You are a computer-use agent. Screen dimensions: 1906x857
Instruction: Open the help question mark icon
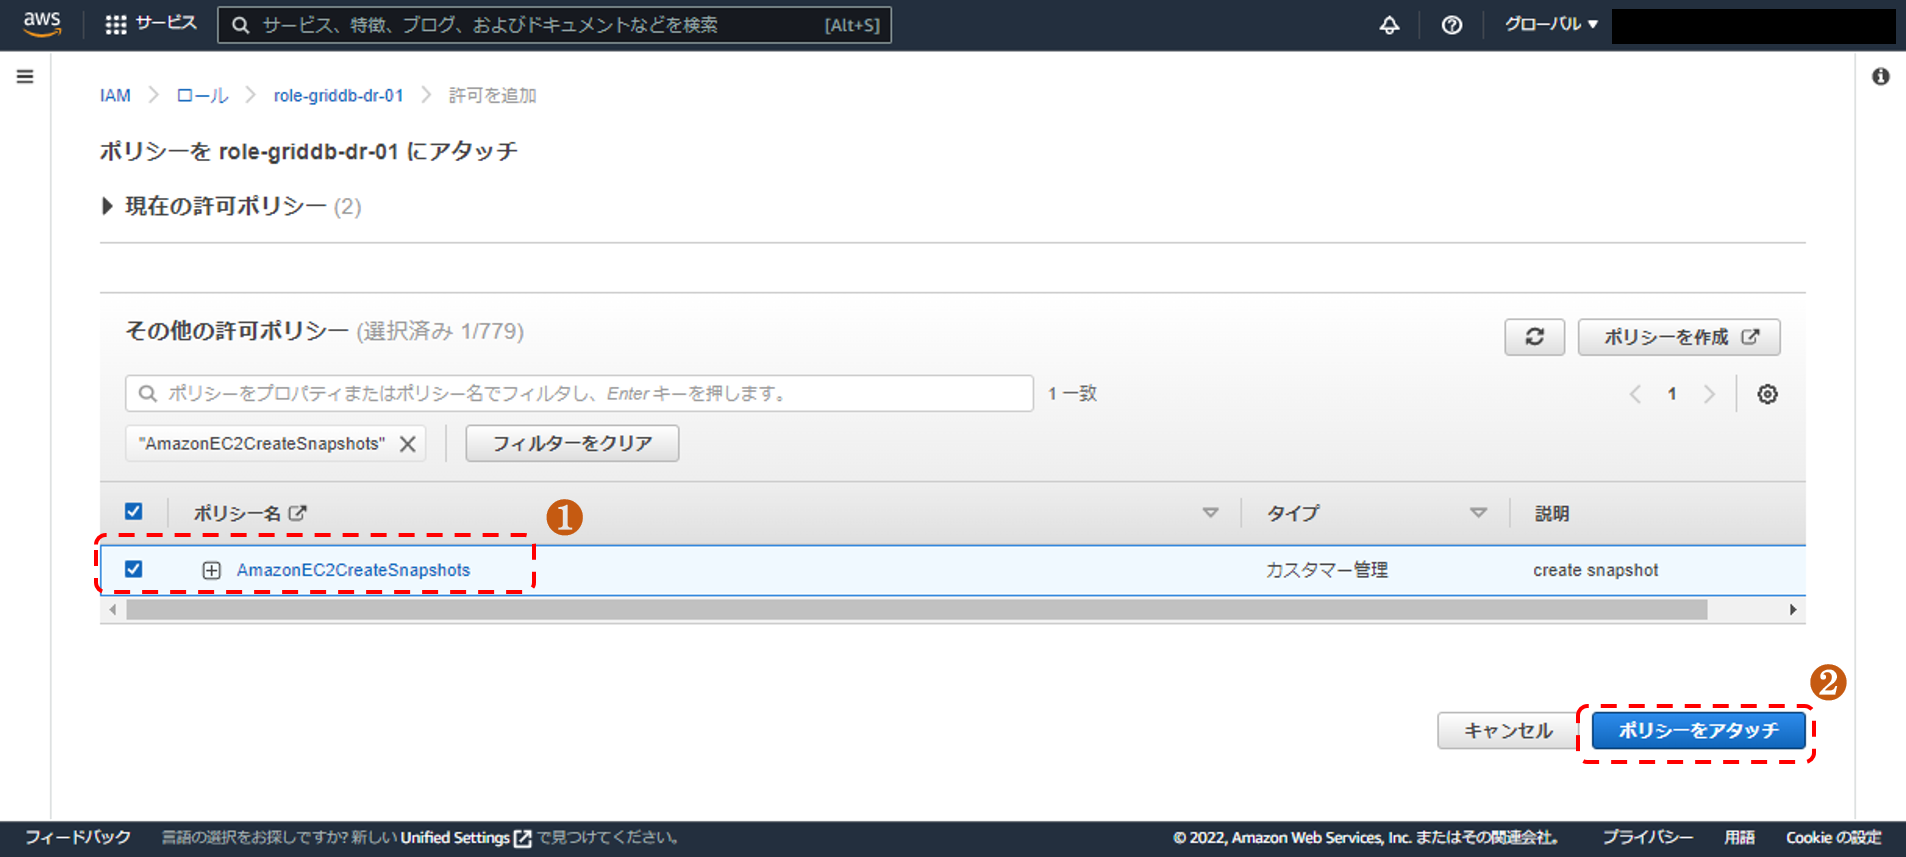click(x=1451, y=25)
